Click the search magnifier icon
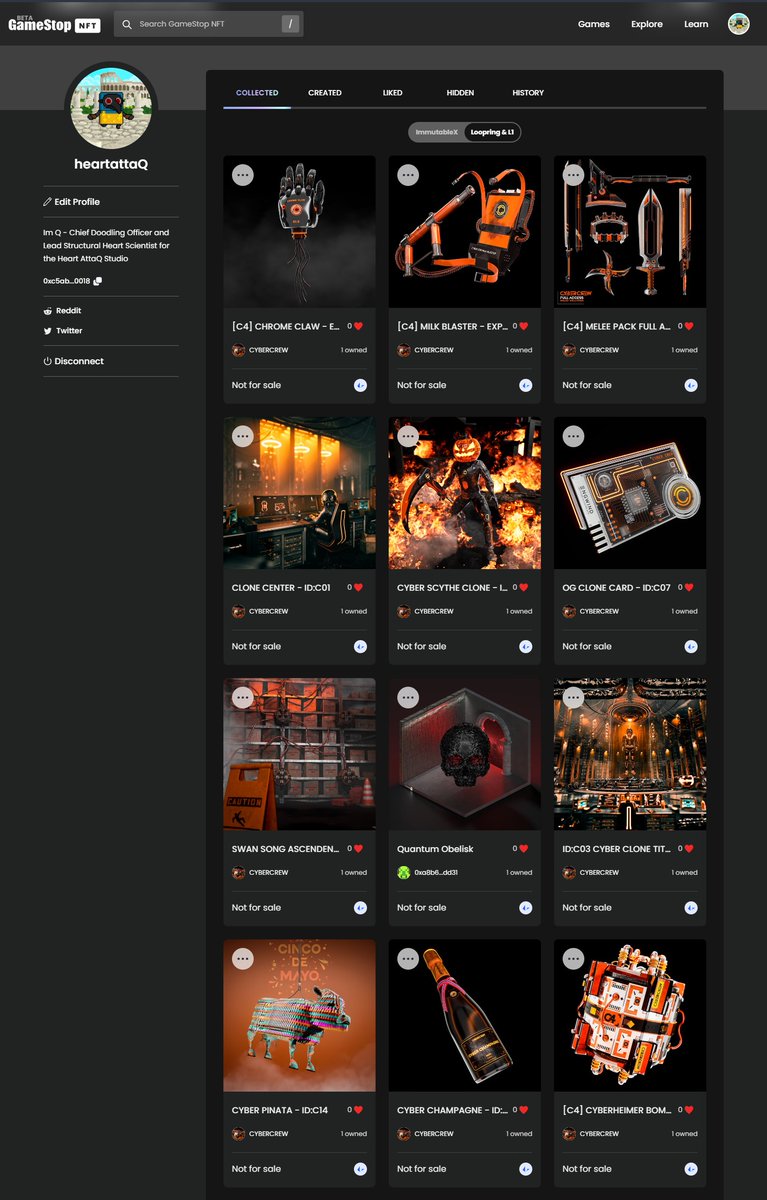Image resolution: width=767 pixels, height=1200 pixels. point(127,24)
